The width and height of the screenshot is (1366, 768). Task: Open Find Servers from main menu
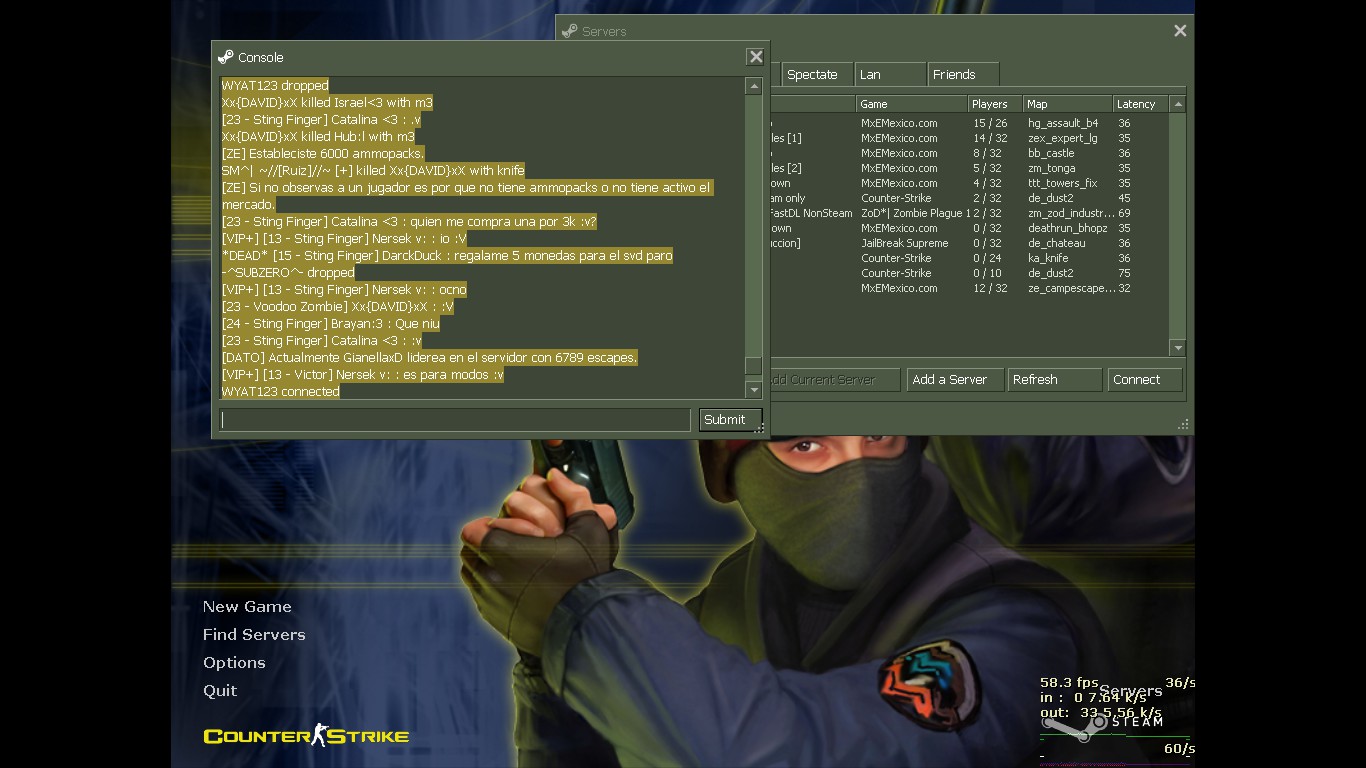click(254, 635)
